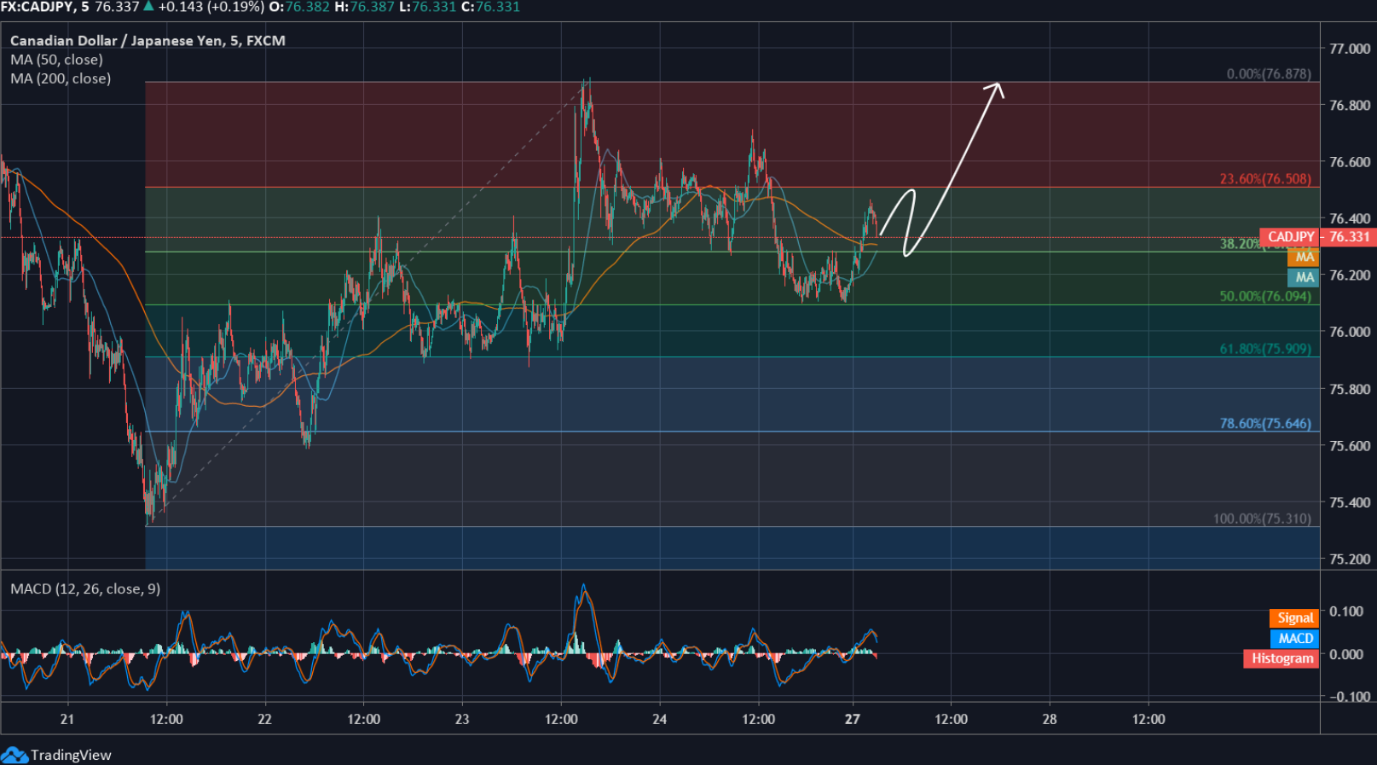
Task: Select the blue MACD label tag
Action: (x=1294, y=638)
